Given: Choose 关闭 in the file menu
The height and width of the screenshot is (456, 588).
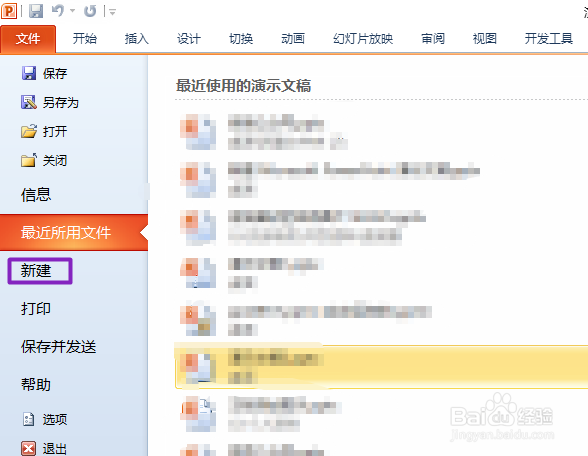Looking at the screenshot, I should [x=55, y=160].
